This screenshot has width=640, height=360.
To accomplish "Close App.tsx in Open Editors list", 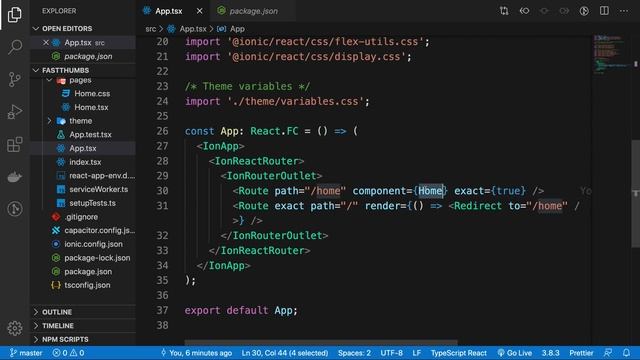I will tap(46, 42).
